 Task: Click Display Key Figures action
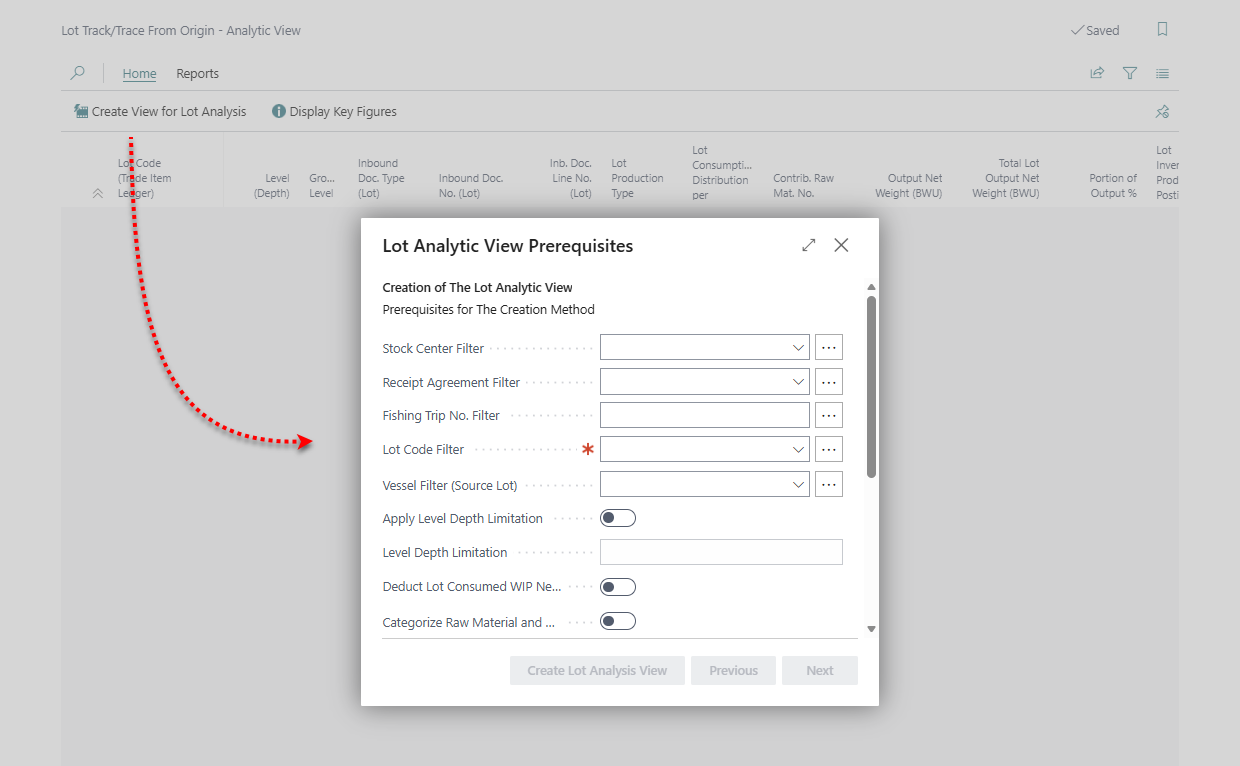(334, 112)
